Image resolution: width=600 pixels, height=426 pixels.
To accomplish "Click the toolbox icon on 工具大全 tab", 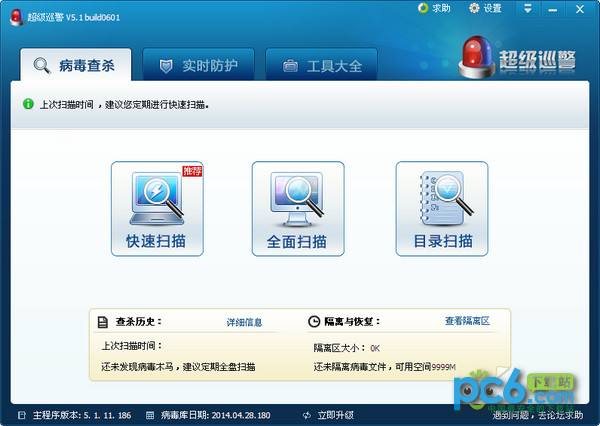I will tap(290, 66).
